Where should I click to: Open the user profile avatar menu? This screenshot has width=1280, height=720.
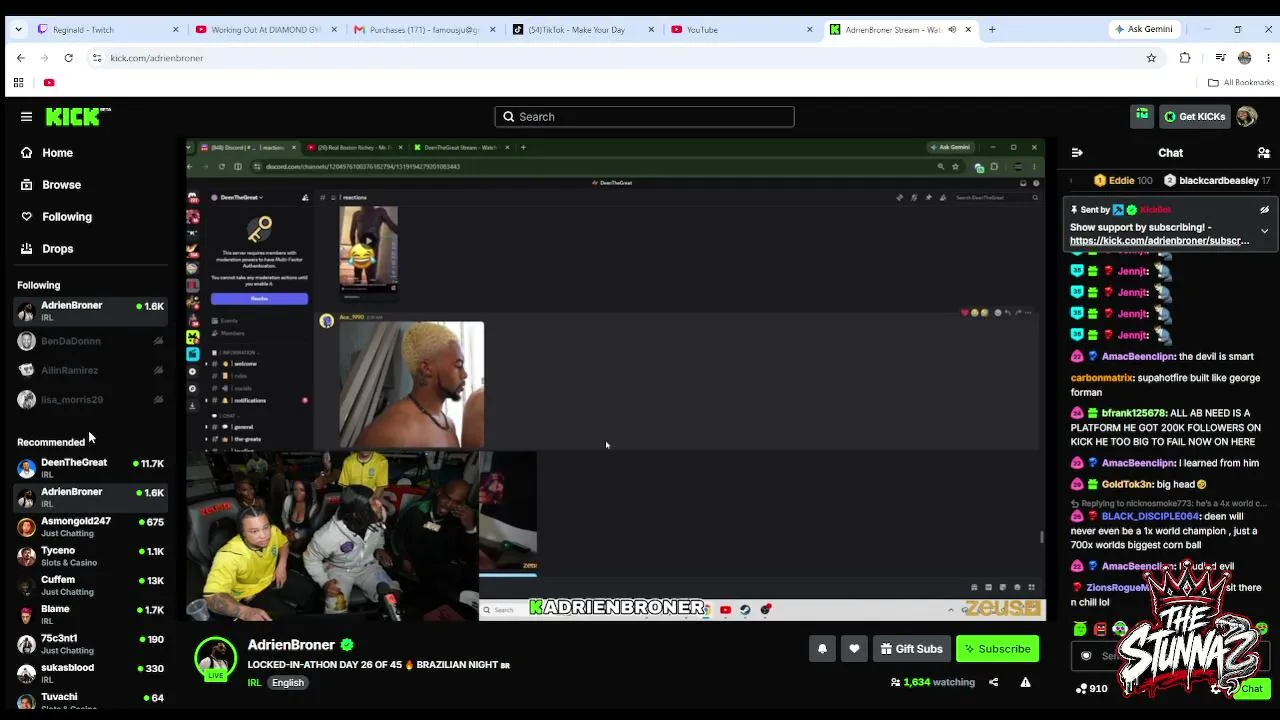[x=1246, y=117]
